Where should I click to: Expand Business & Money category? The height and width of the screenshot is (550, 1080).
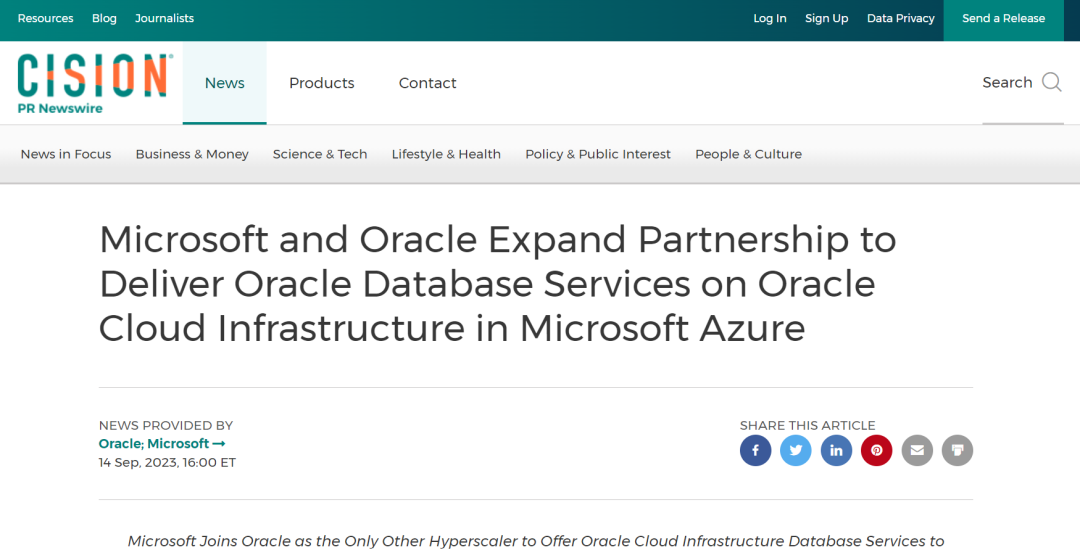click(x=192, y=154)
